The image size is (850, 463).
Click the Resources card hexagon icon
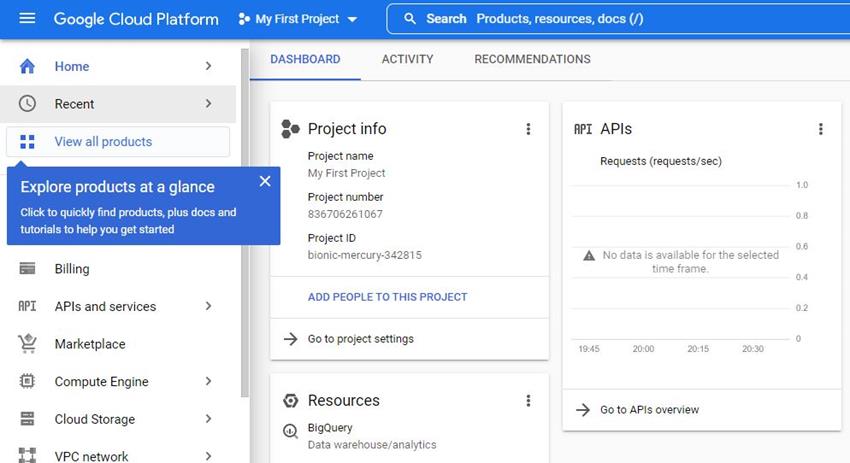click(x=291, y=401)
